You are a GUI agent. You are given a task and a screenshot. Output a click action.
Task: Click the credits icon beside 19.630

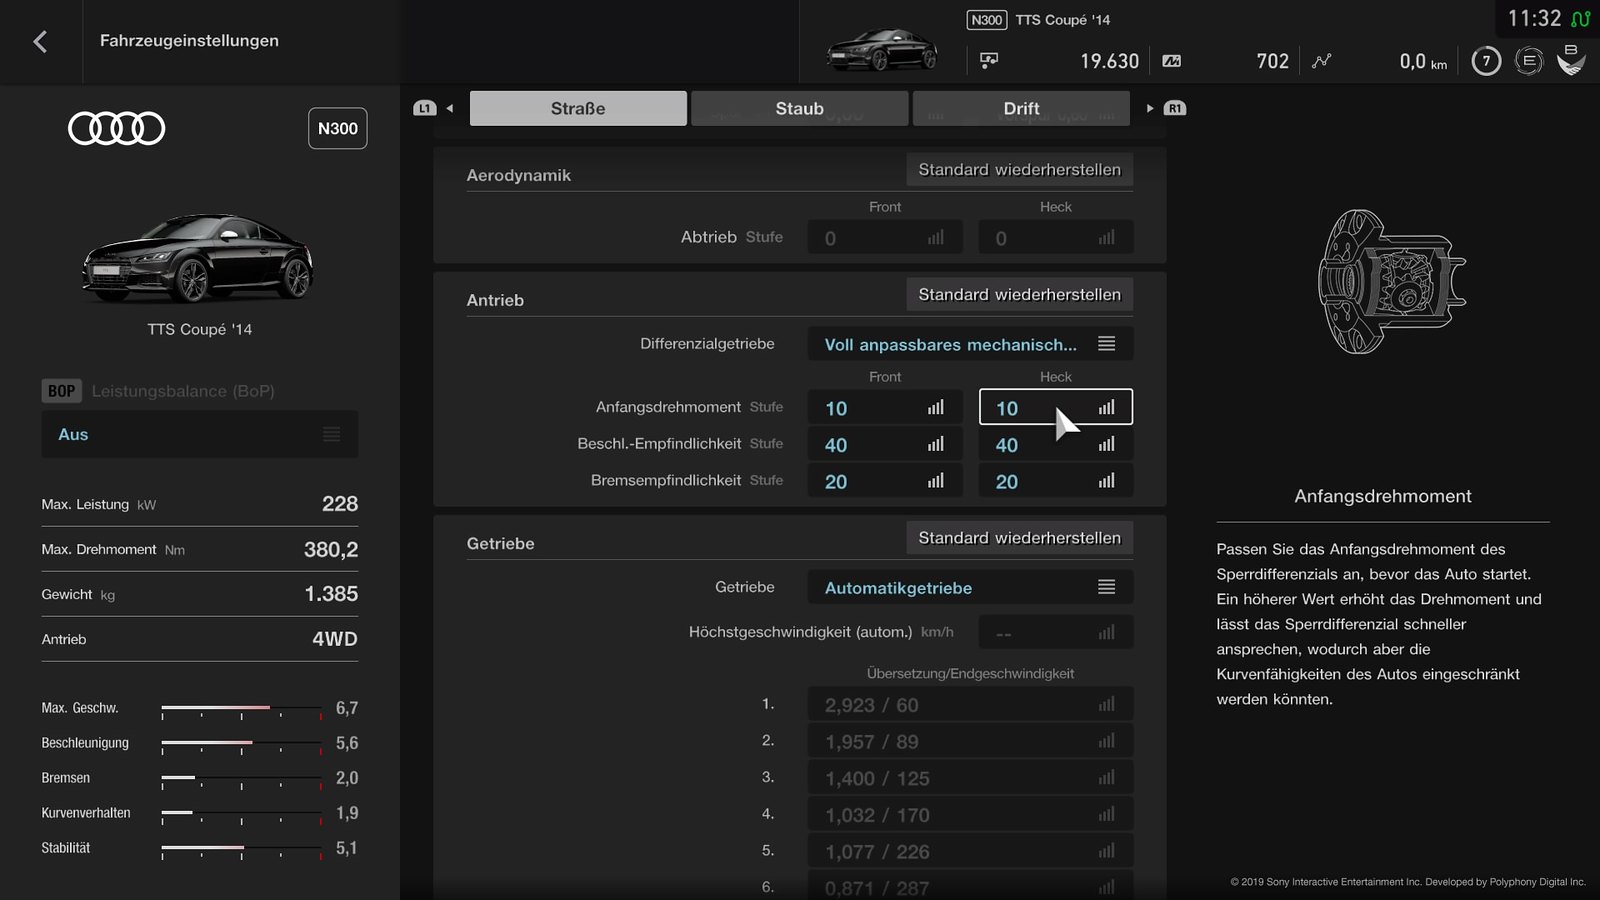coord(989,61)
